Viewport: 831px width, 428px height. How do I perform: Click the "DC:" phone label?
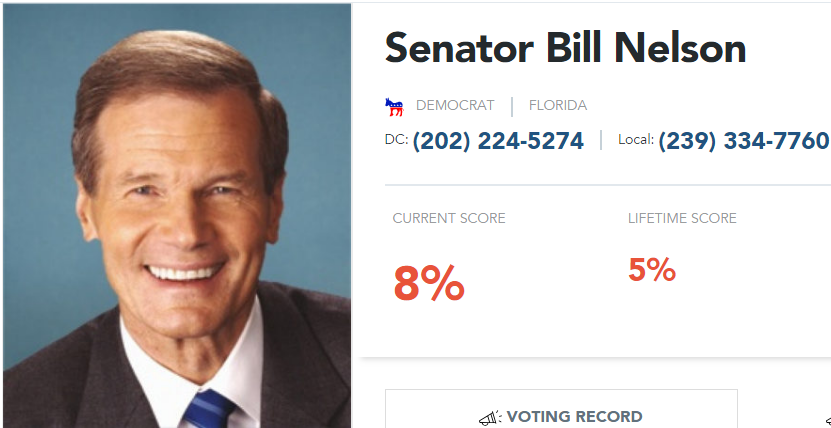click(x=396, y=140)
